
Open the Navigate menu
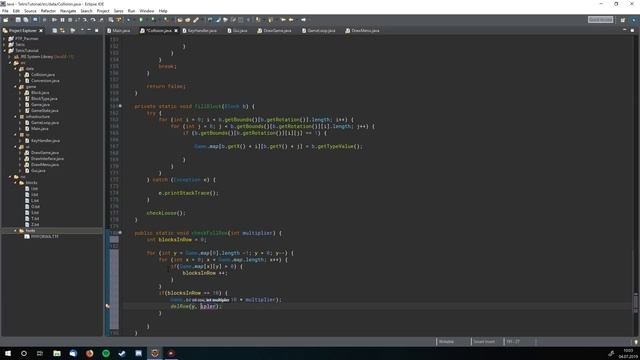(x=68, y=11)
